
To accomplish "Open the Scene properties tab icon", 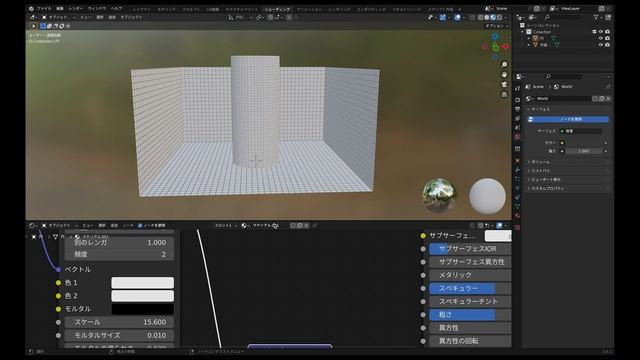I will click(x=518, y=127).
